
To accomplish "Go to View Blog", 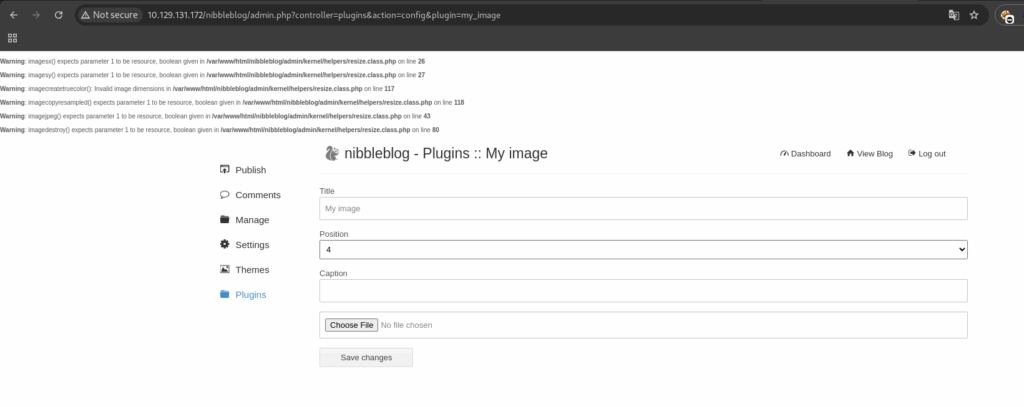I will pos(869,154).
